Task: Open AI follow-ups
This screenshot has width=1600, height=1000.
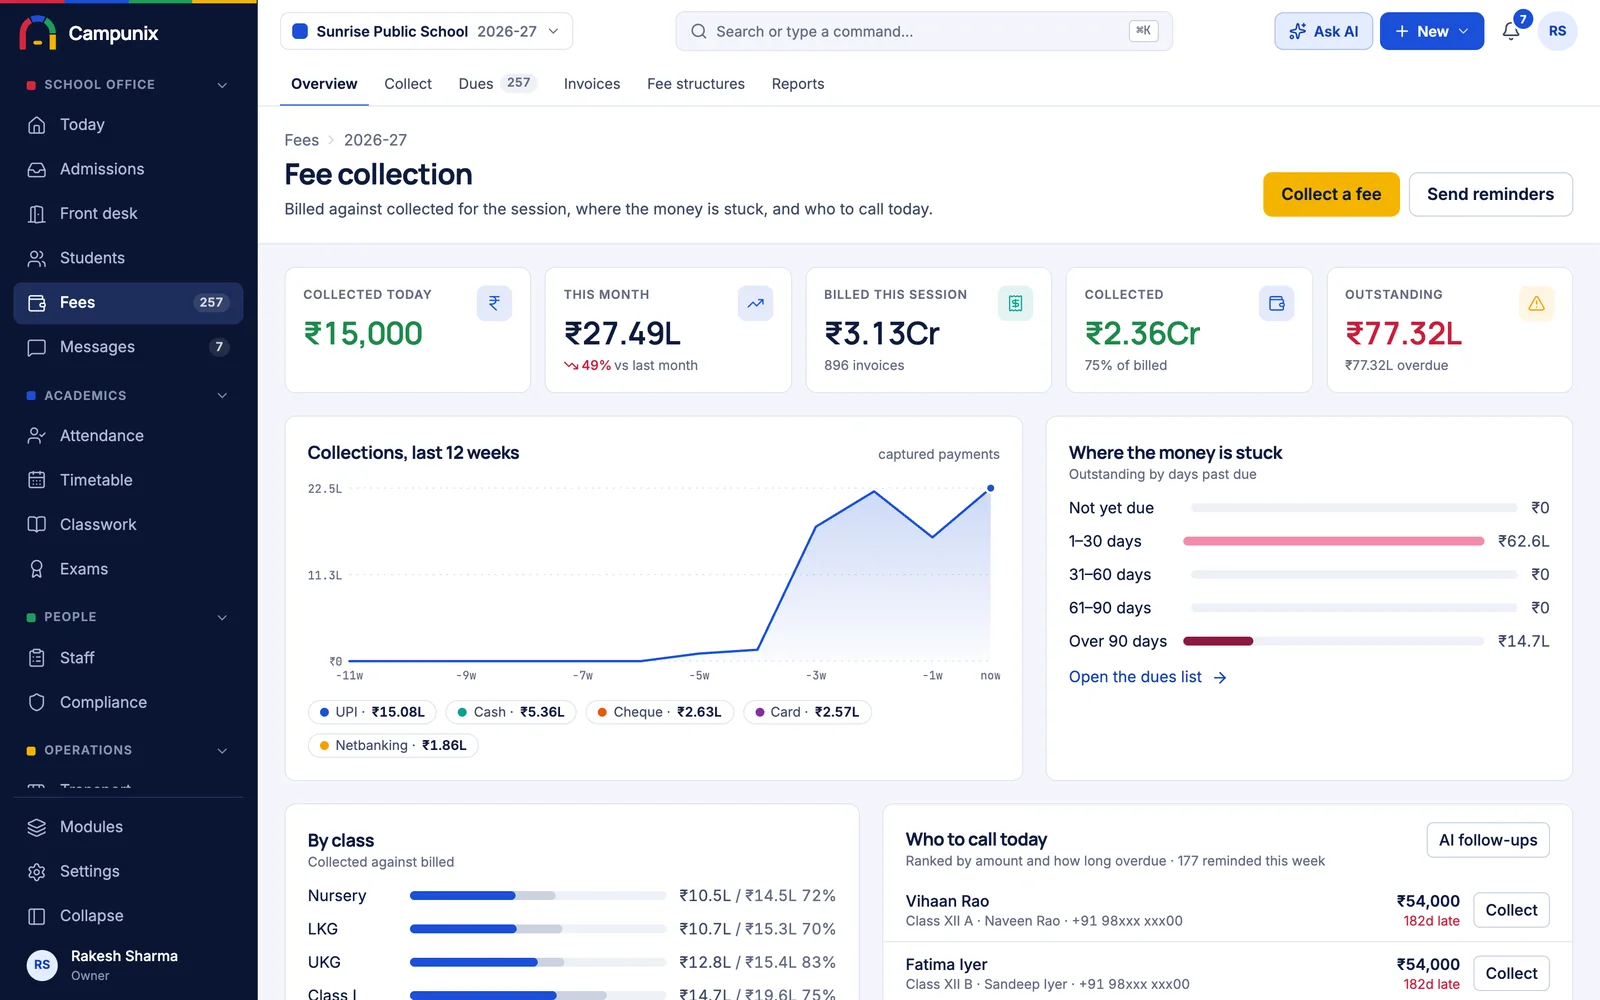Action: pyautogui.click(x=1488, y=840)
